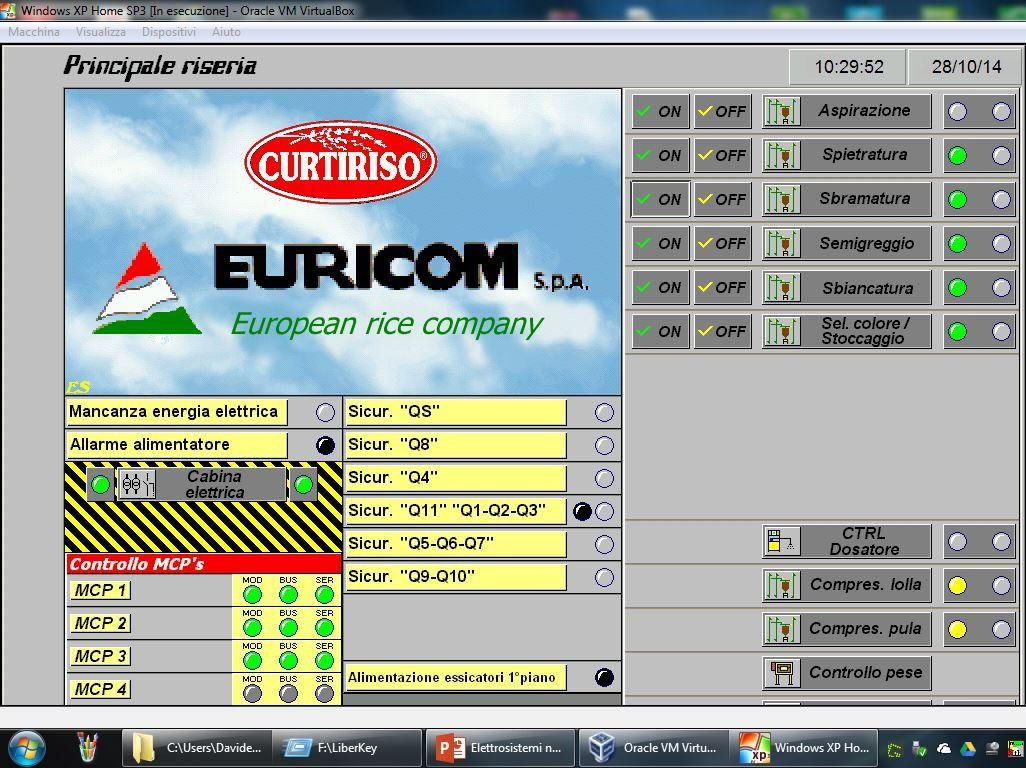Turn OFF Aspirazione
This screenshot has width=1026, height=768.
(x=722, y=111)
